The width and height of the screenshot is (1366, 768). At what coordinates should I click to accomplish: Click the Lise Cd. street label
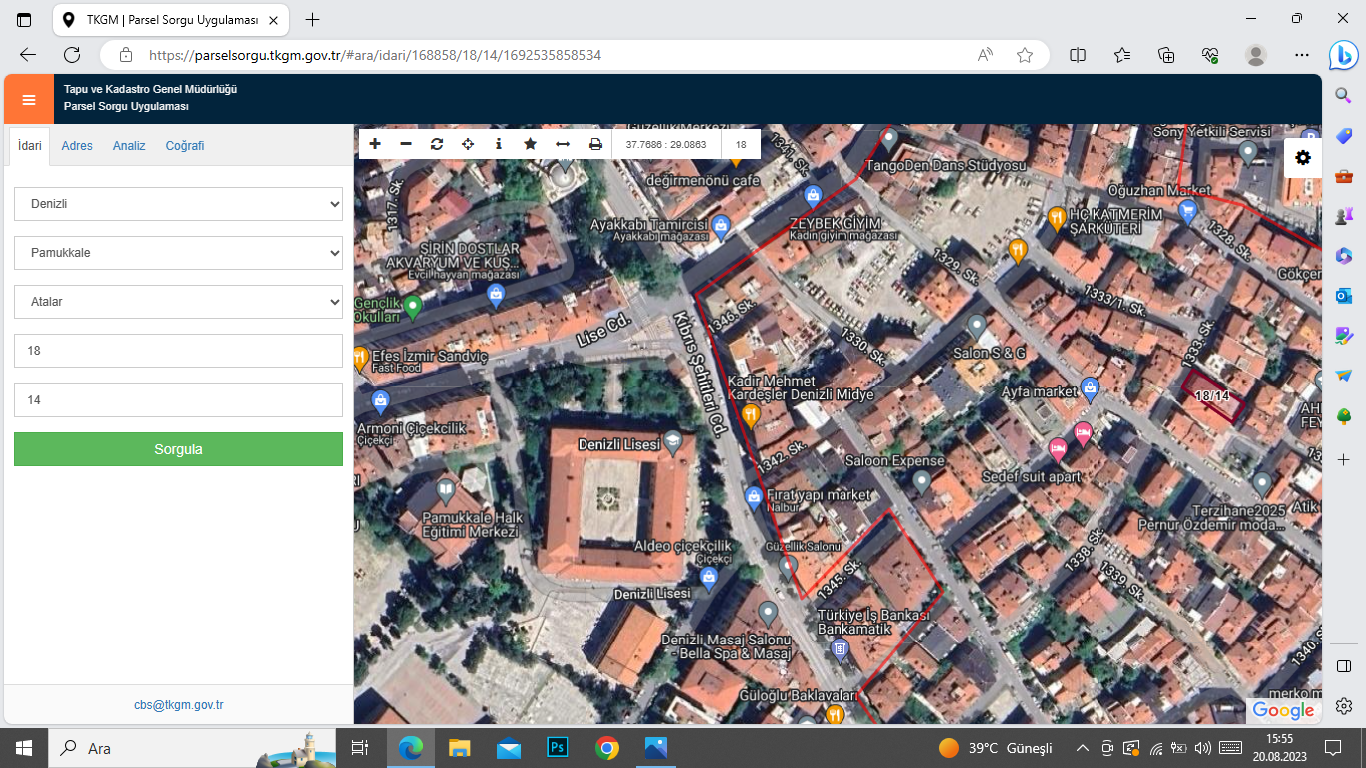pos(606,329)
